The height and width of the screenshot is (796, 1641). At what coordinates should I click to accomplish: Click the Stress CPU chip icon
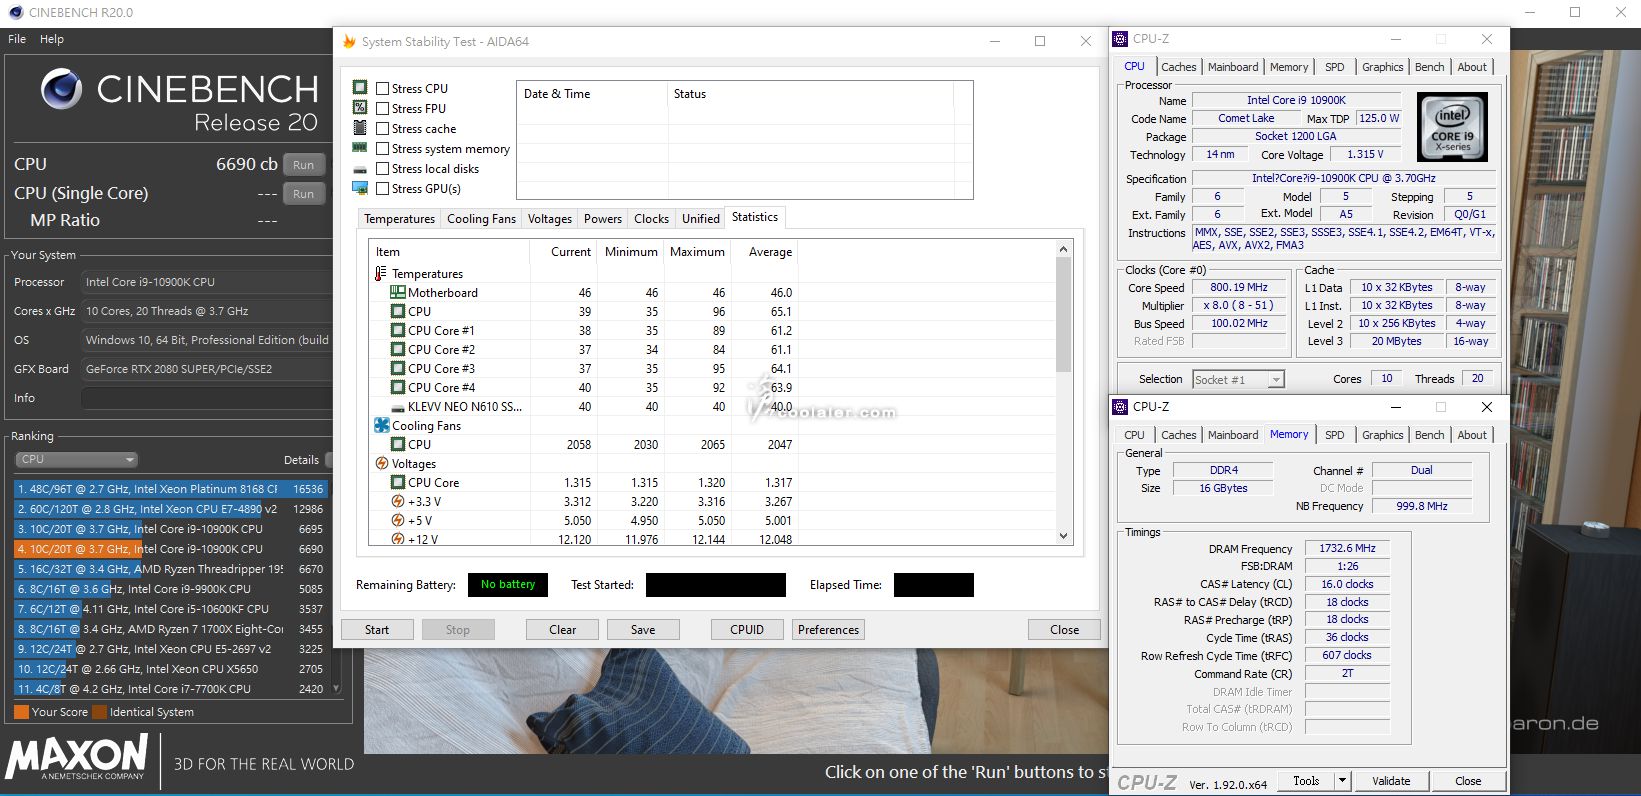tap(360, 88)
